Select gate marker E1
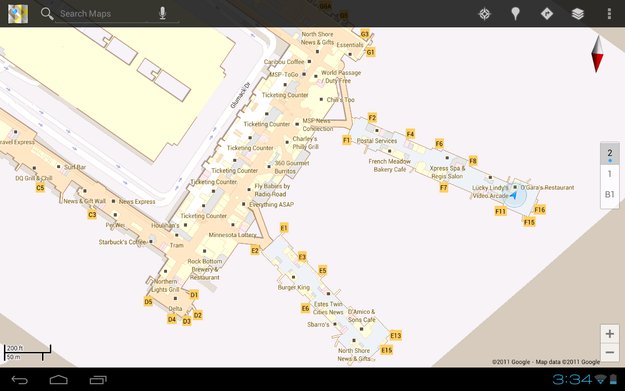Screen dimensions: 625x391 click(284, 228)
